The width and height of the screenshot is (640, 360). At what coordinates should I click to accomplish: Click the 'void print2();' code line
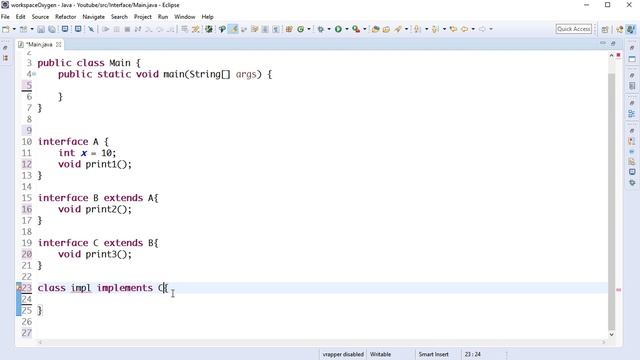click(x=95, y=209)
